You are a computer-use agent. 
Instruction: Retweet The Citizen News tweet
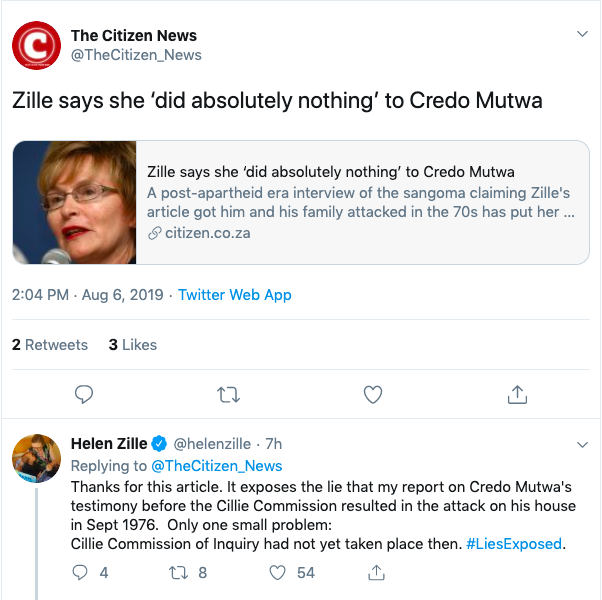coord(228,395)
